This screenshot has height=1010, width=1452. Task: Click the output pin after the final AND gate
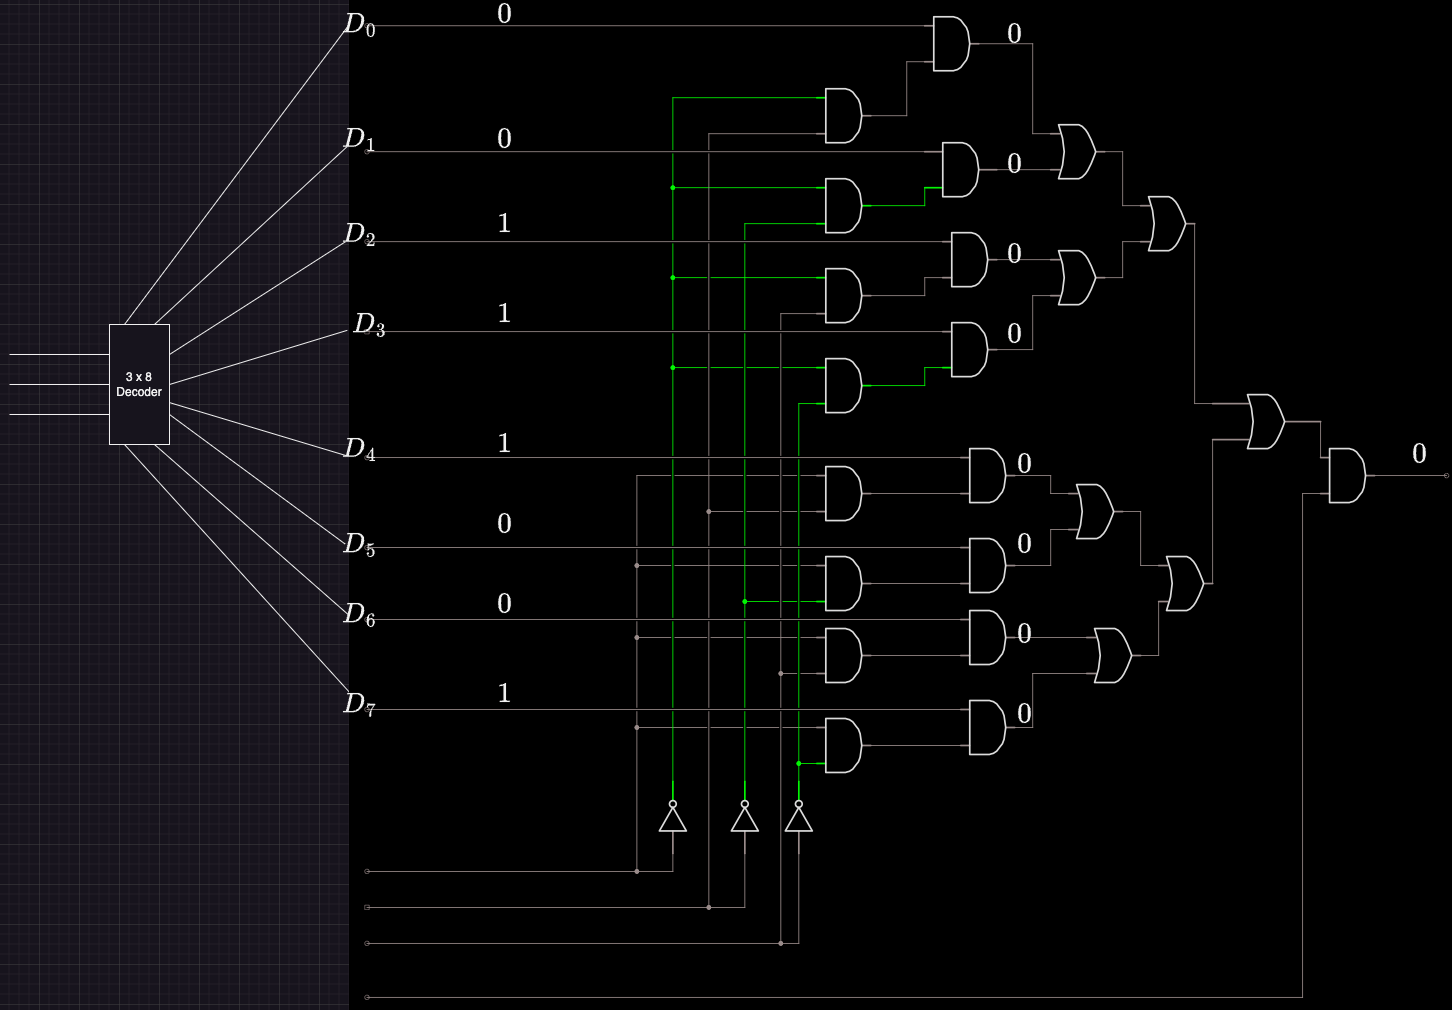pyautogui.click(x=1446, y=476)
